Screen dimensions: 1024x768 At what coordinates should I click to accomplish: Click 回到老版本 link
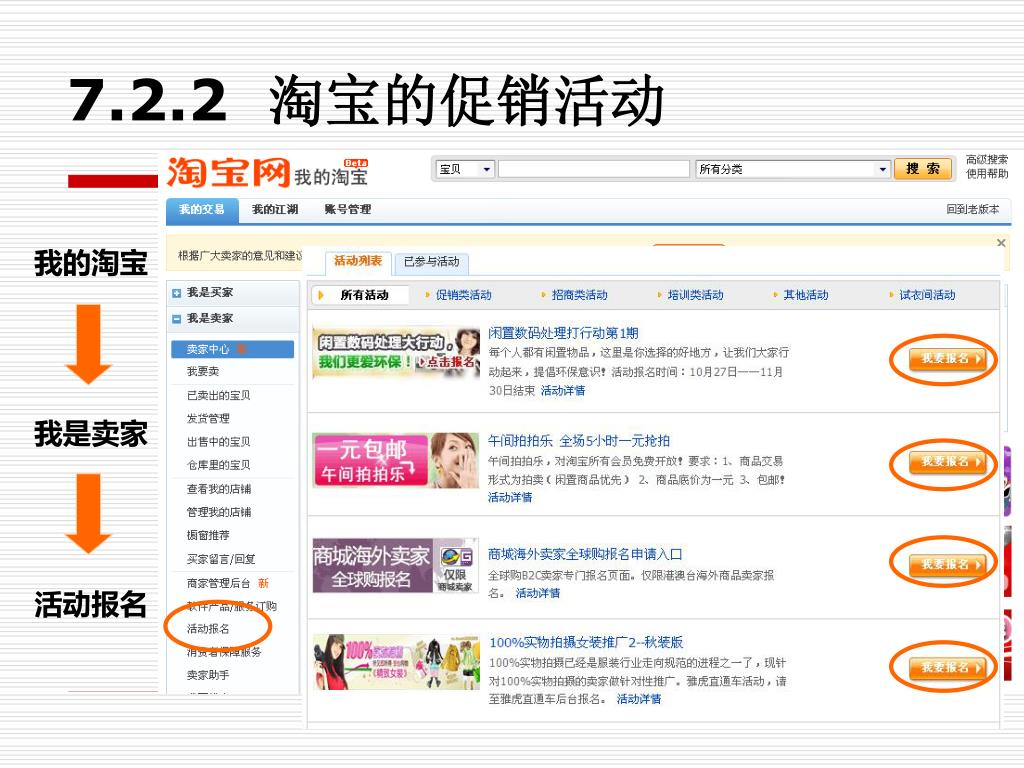972,210
